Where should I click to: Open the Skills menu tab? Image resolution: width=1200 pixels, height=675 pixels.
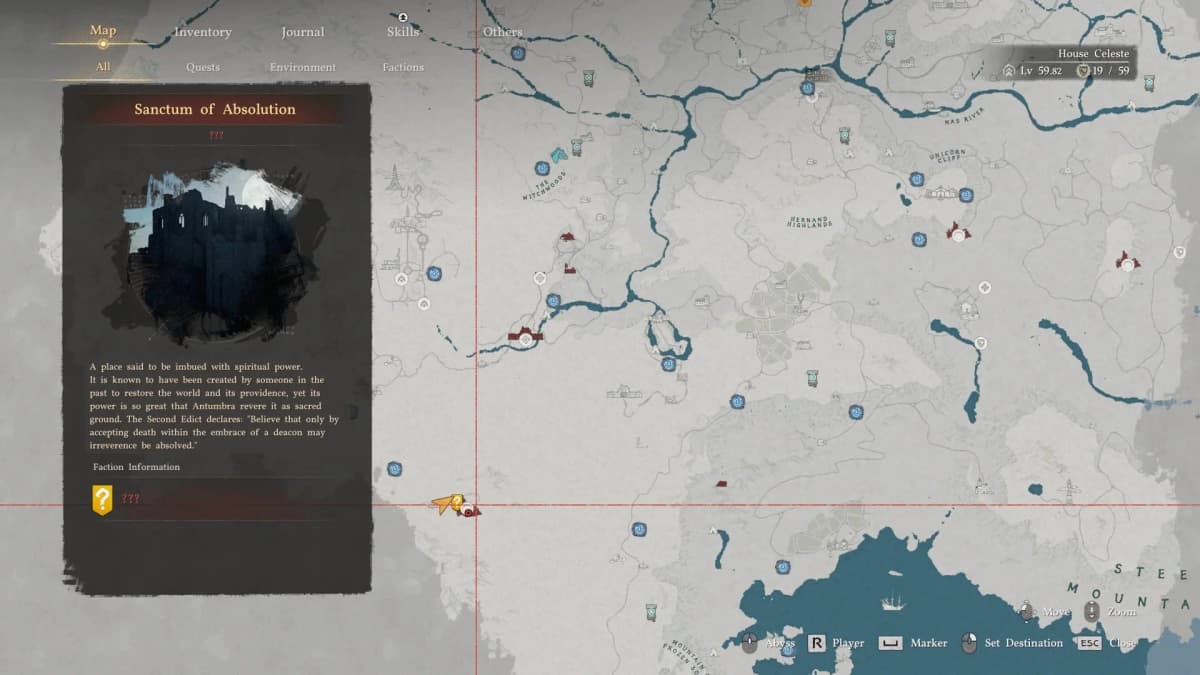point(402,32)
